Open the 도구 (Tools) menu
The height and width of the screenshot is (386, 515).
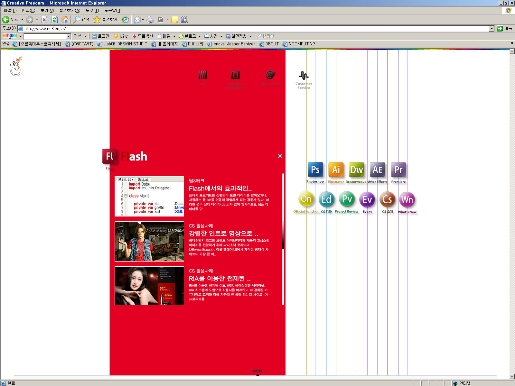tap(92, 11)
